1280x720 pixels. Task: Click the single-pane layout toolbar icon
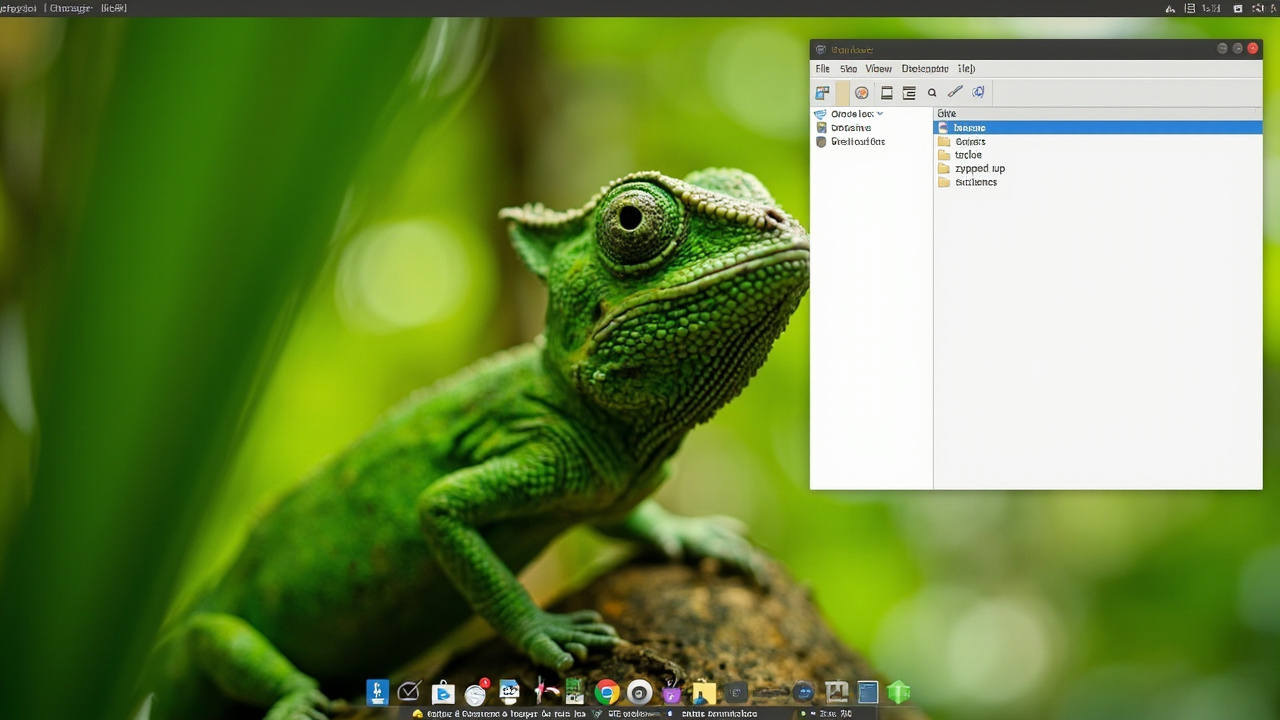click(x=886, y=93)
